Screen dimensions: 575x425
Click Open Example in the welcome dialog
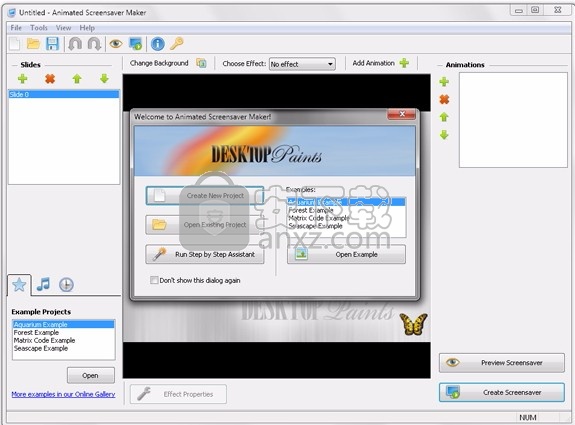[x=346, y=254]
